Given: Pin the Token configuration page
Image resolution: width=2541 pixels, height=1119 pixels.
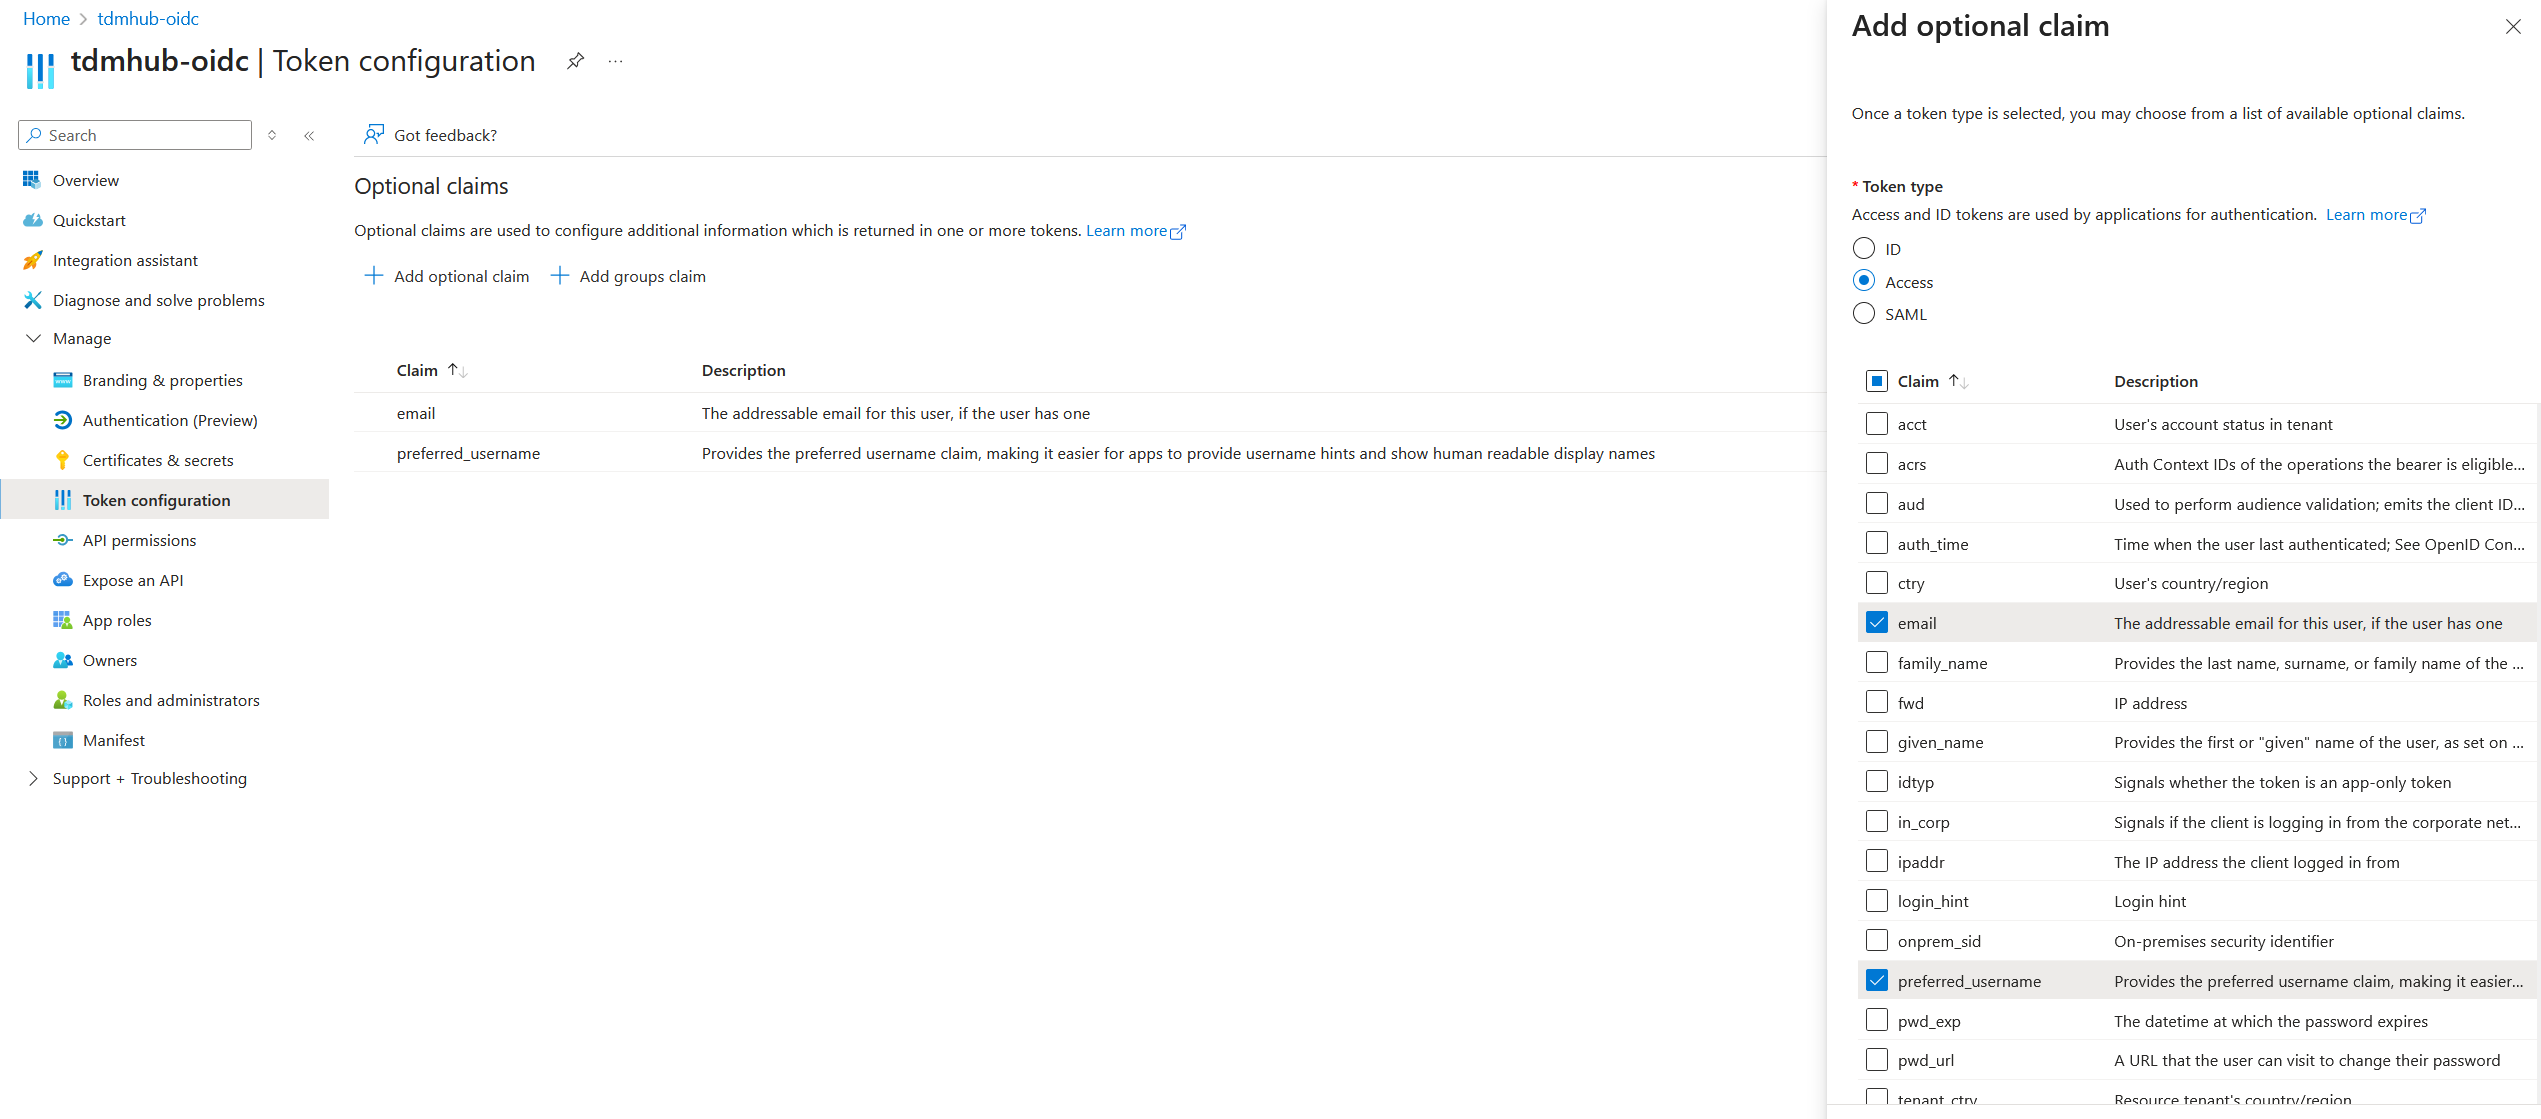Looking at the screenshot, I should [x=575, y=61].
